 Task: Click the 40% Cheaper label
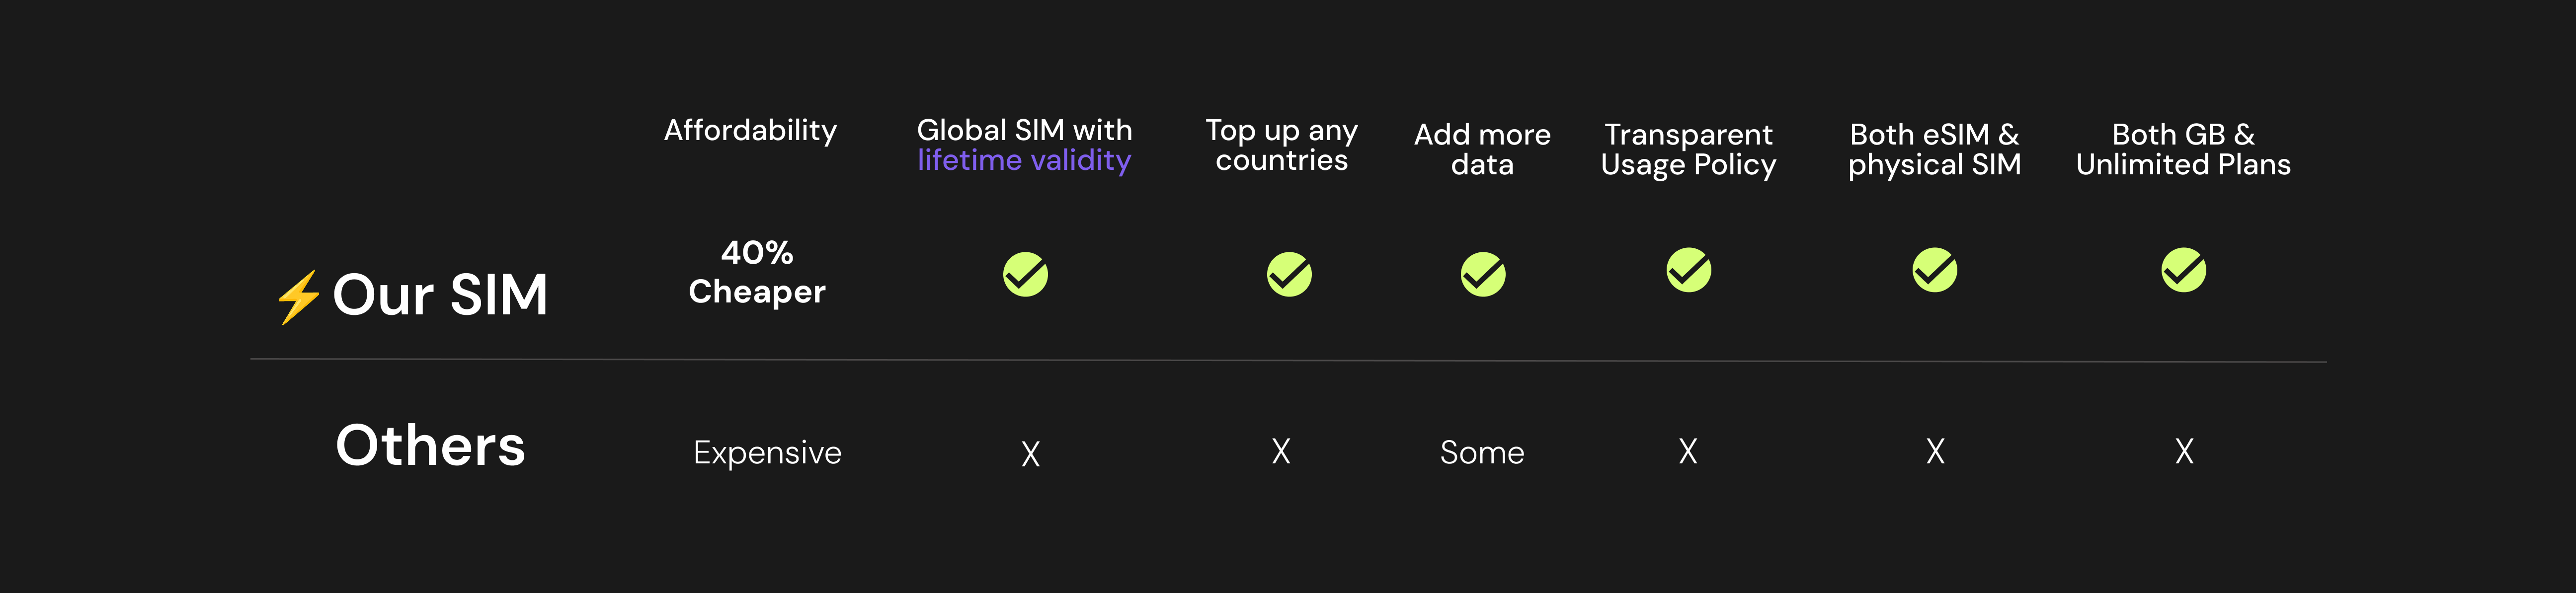(757, 272)
